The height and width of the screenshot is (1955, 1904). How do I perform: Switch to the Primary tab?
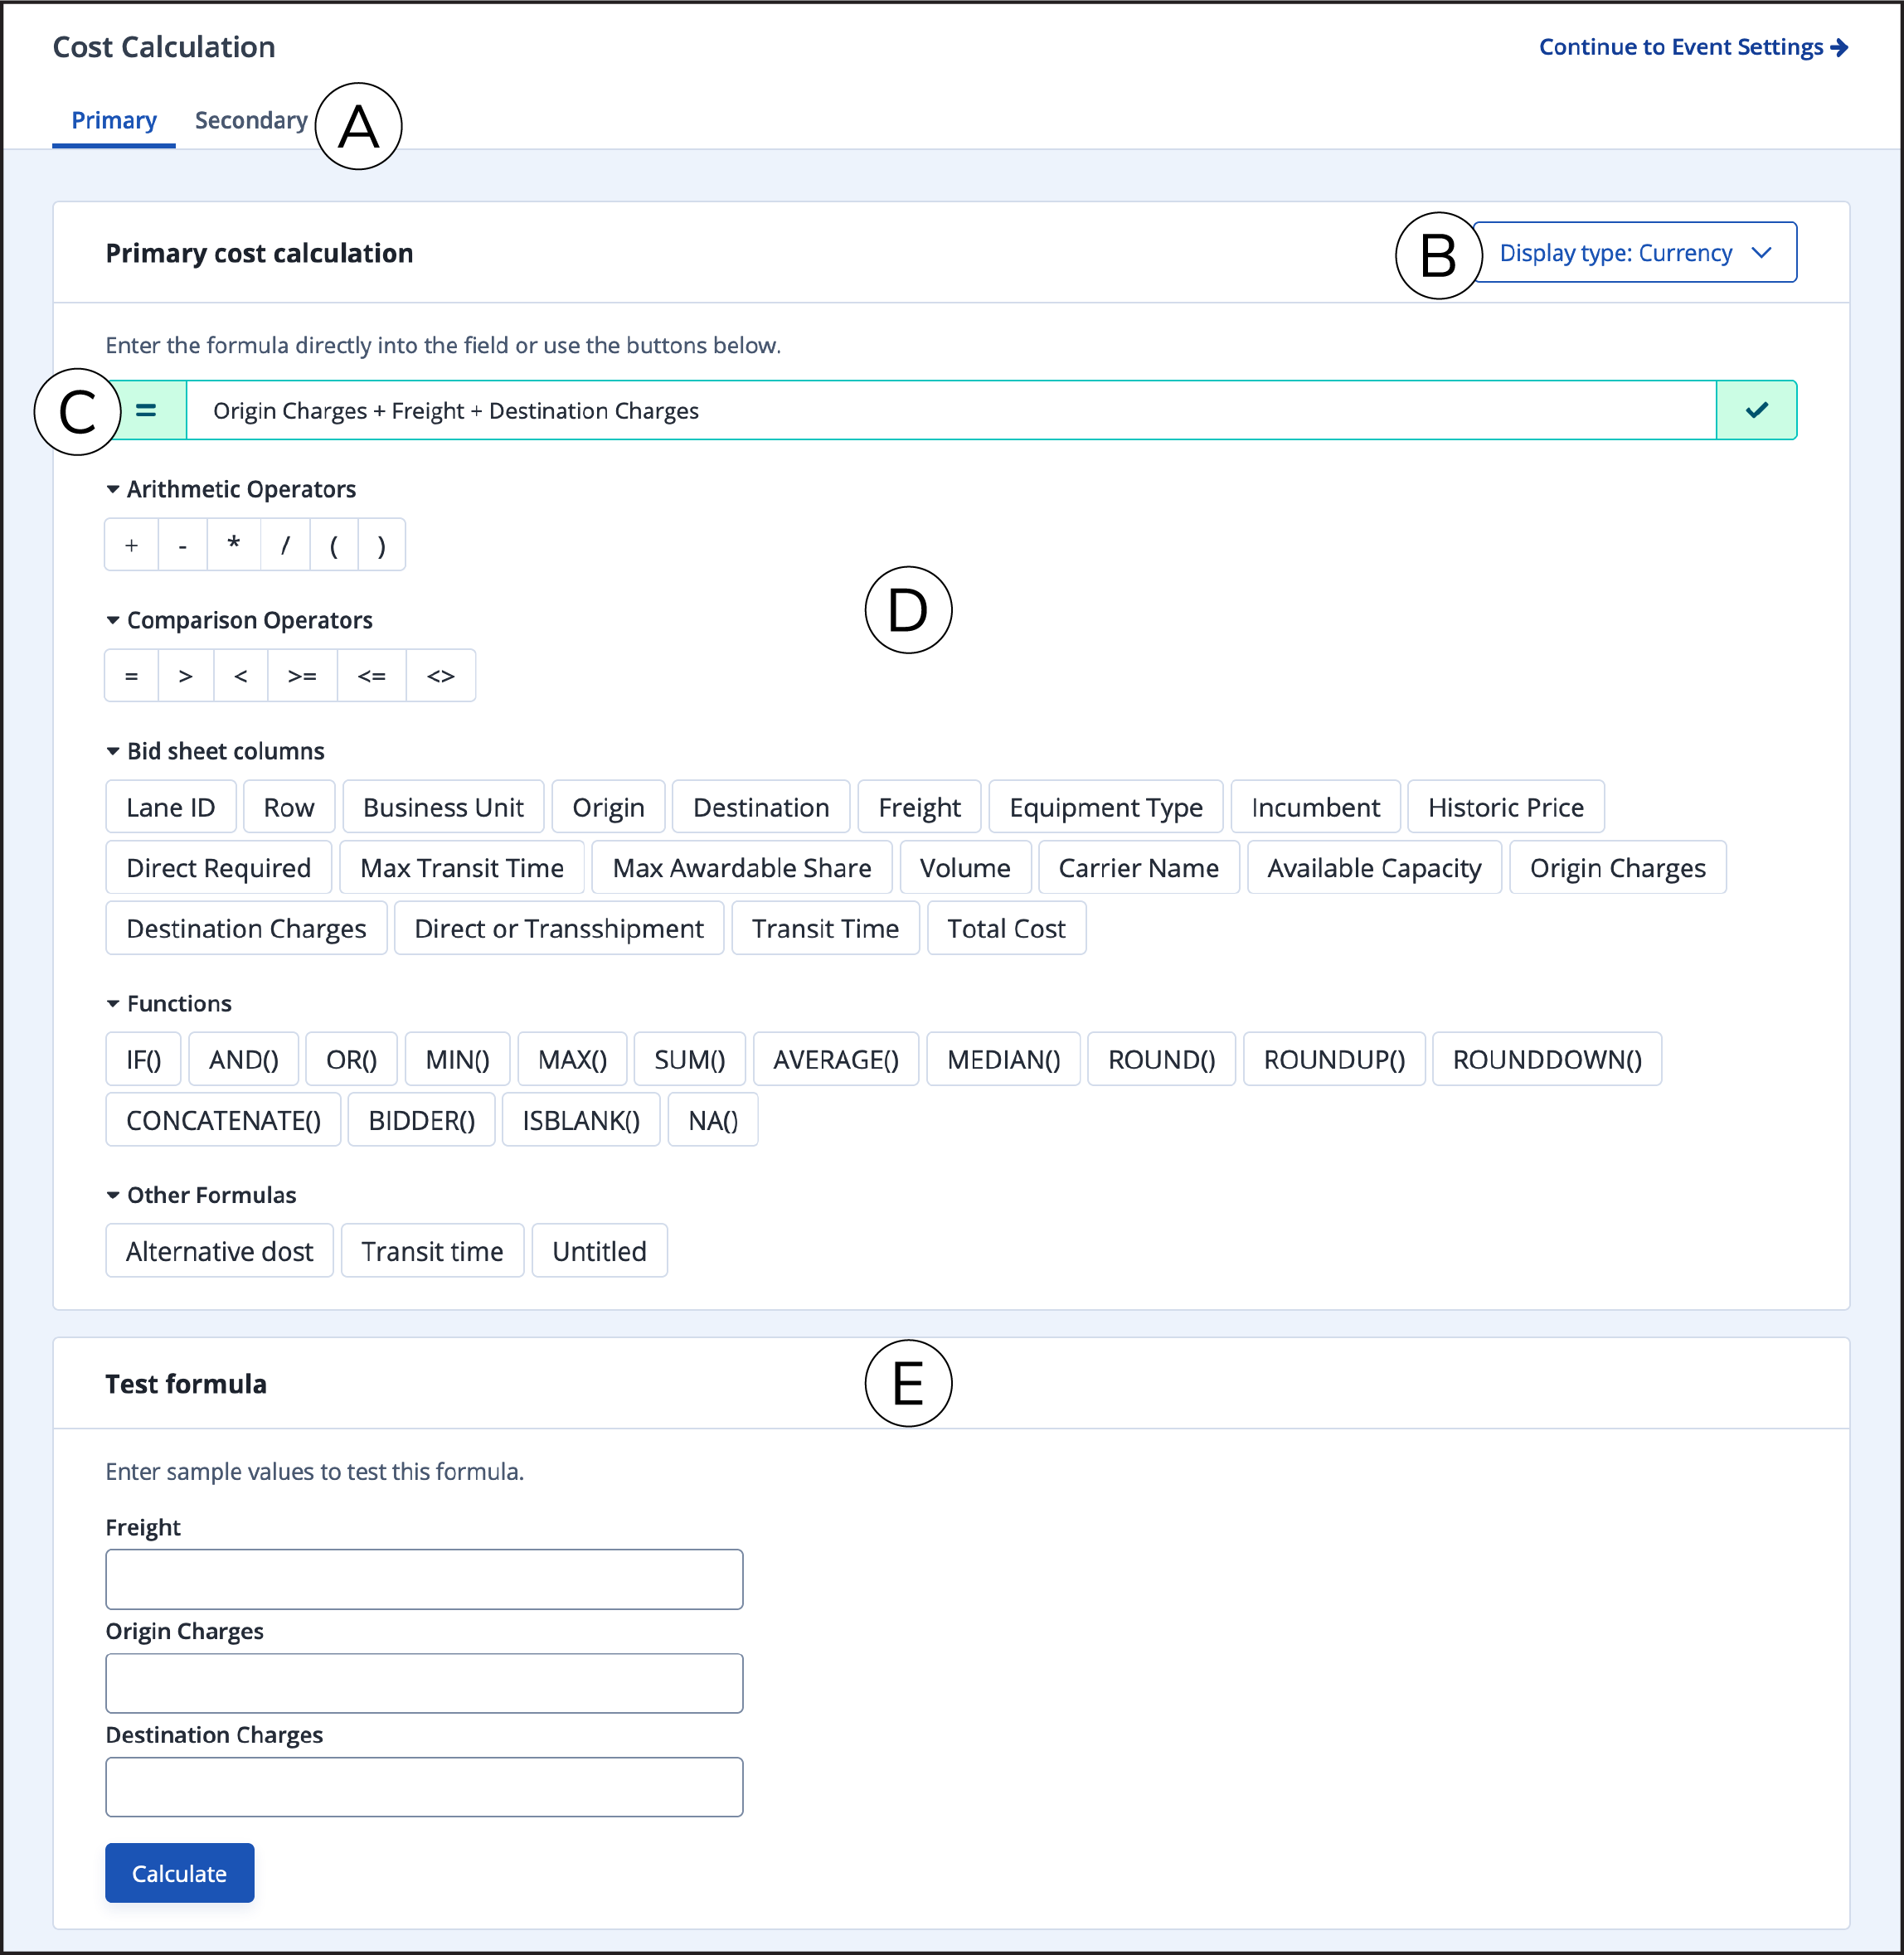[114, 121]
